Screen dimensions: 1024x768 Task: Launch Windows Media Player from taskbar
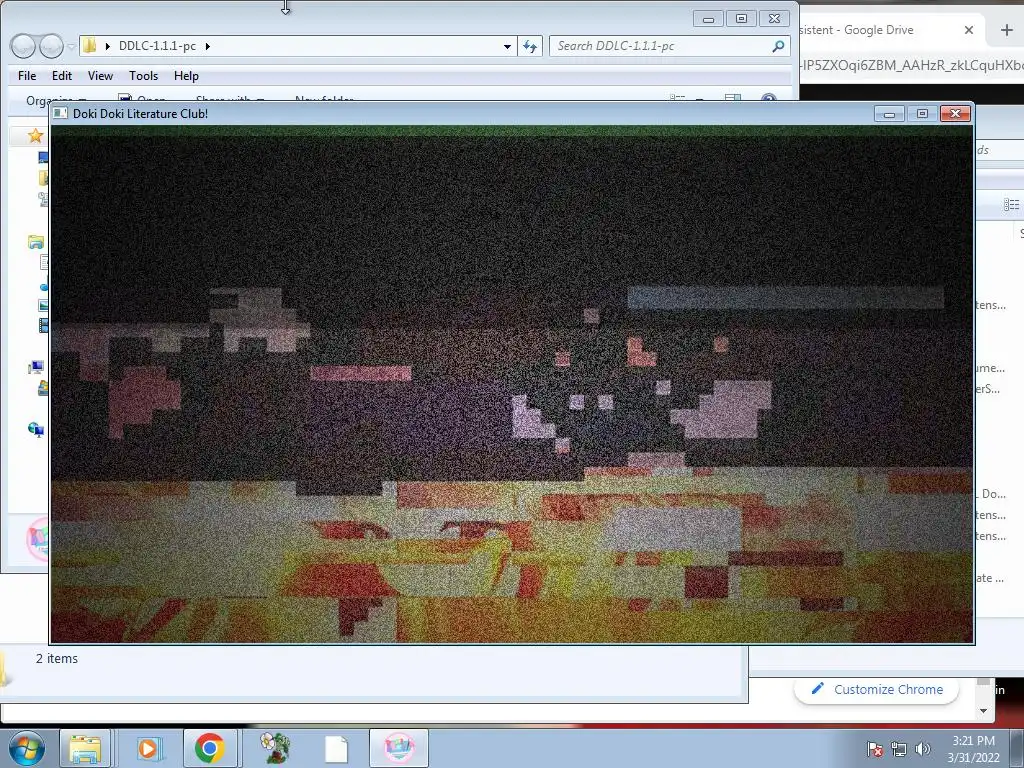point(148,748)
